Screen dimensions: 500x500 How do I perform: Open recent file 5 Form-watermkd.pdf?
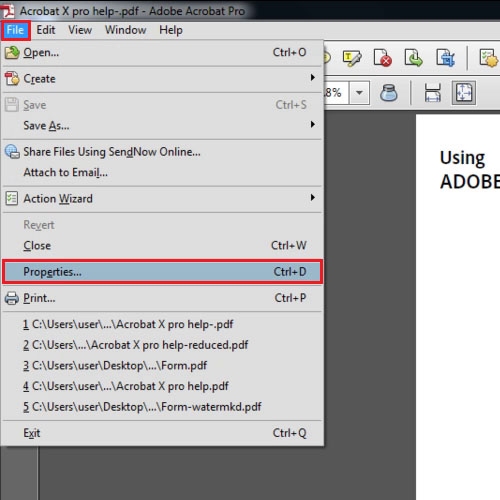[x=162, y=407]
